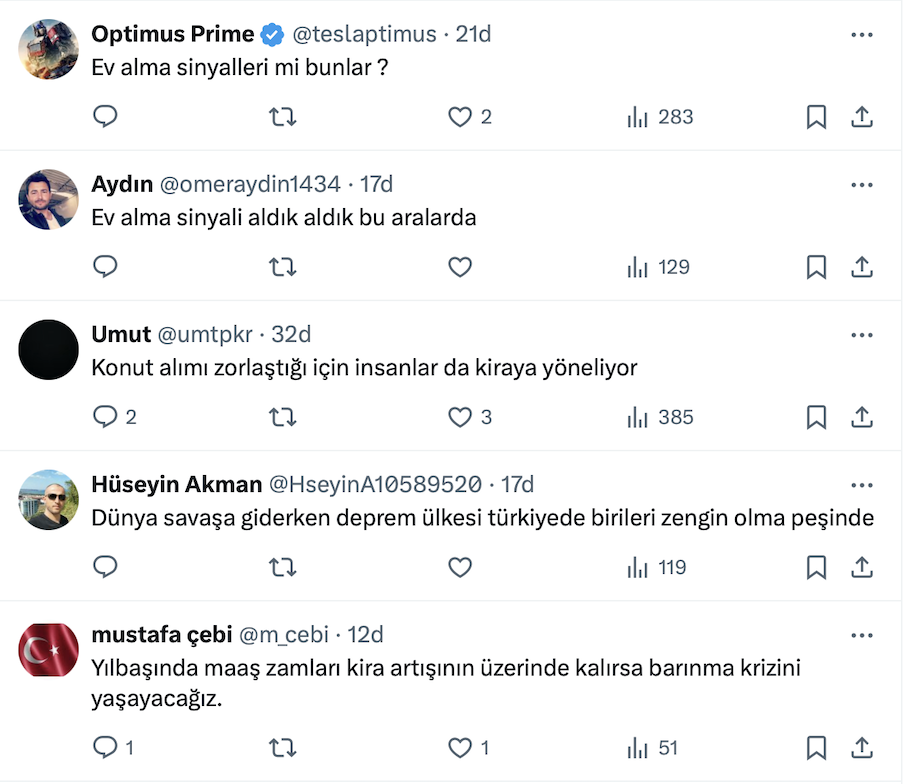The width and height of the screenshot is (920, 784).
Task: Reply to Optimus Prime's tweet
Action: pos(106,117)
